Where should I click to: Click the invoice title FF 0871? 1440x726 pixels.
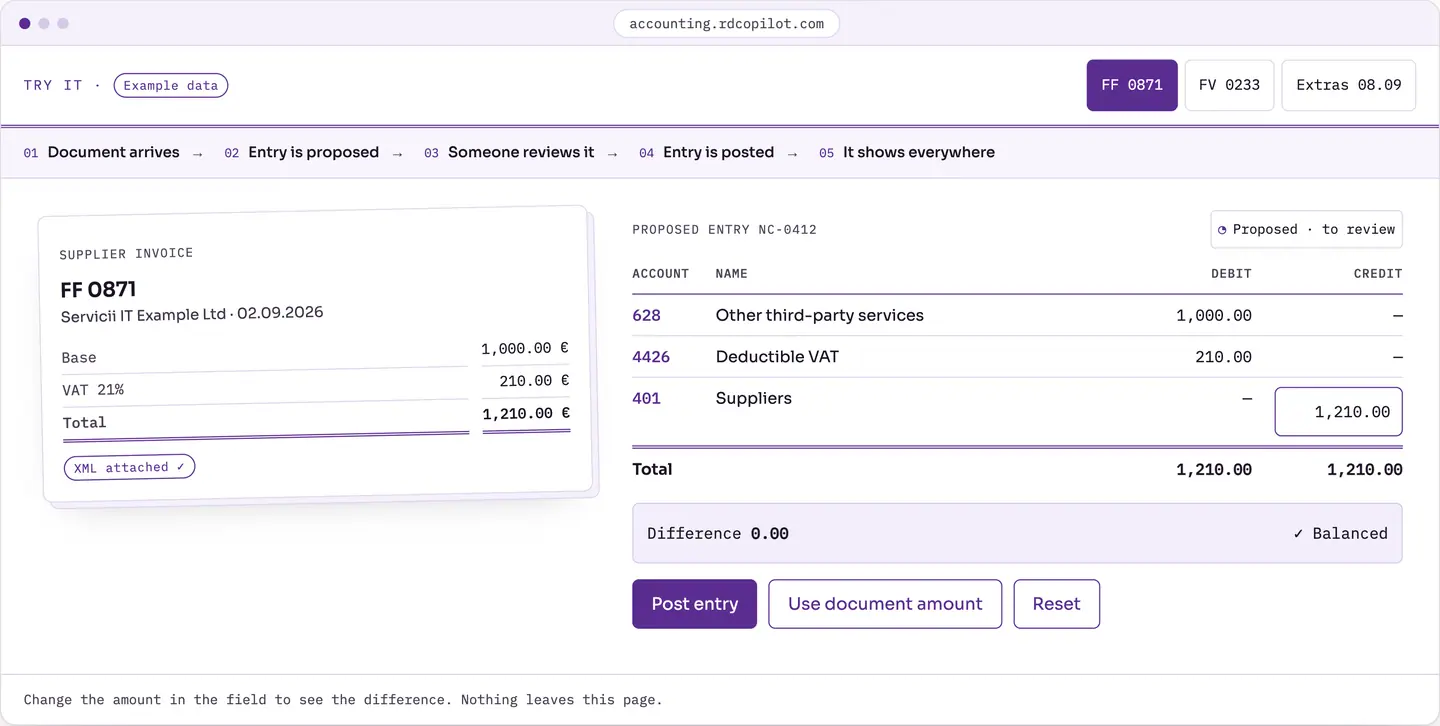(x=98, y=289)
